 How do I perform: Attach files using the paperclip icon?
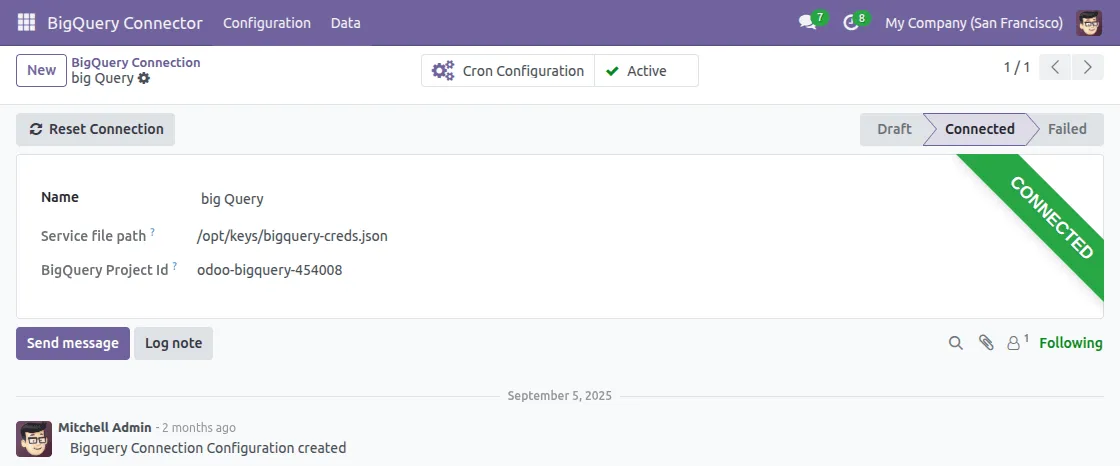(986, 343)
